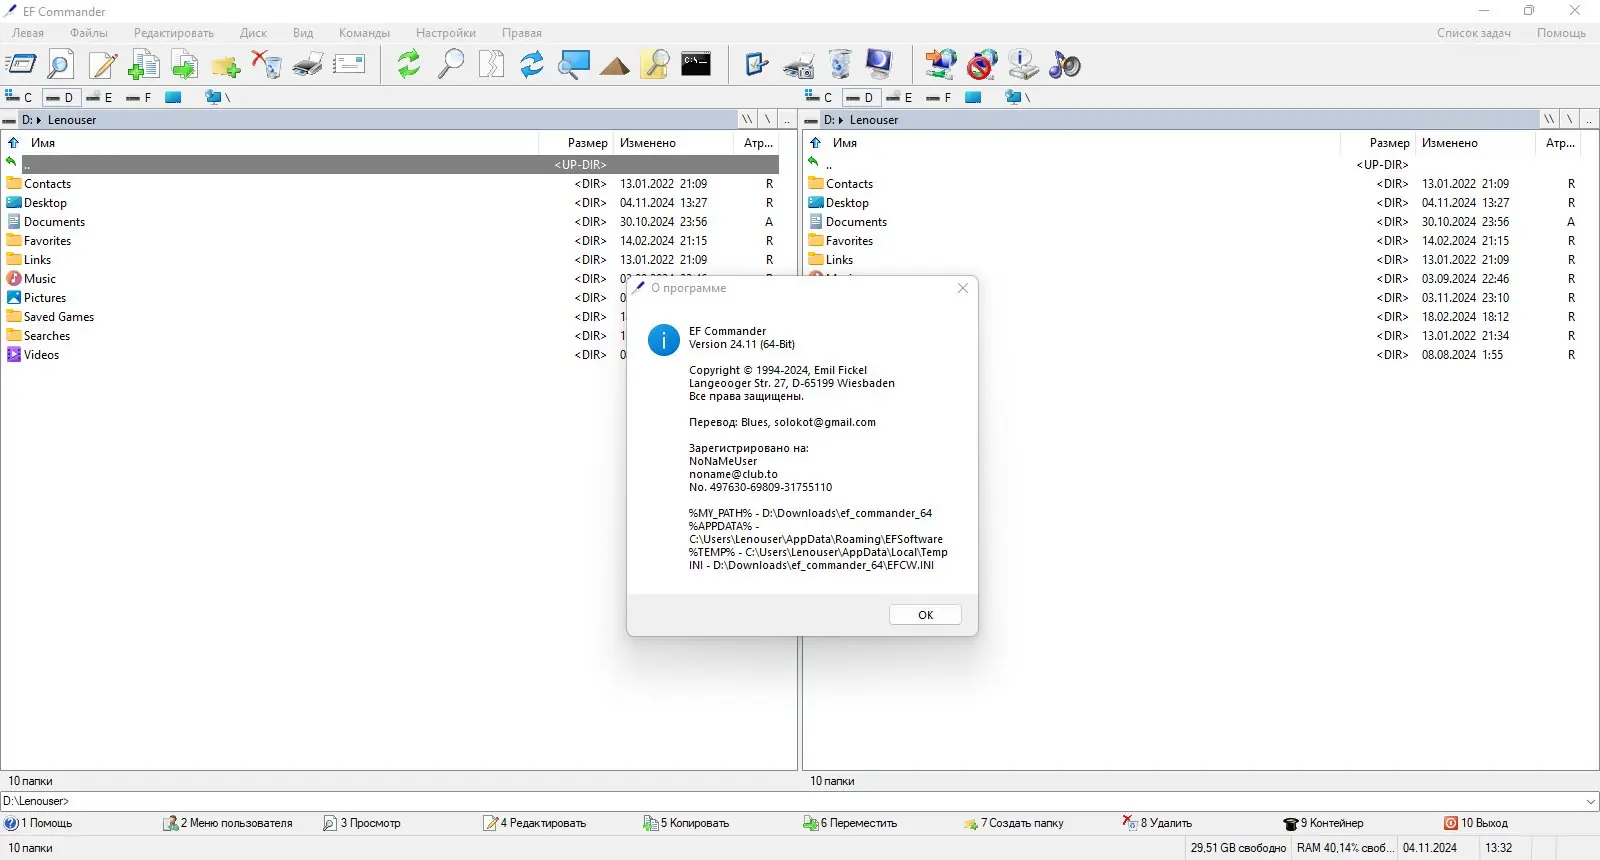Switch left panel to drive C
Screen dimensions: 1600x860
(19, 97)
